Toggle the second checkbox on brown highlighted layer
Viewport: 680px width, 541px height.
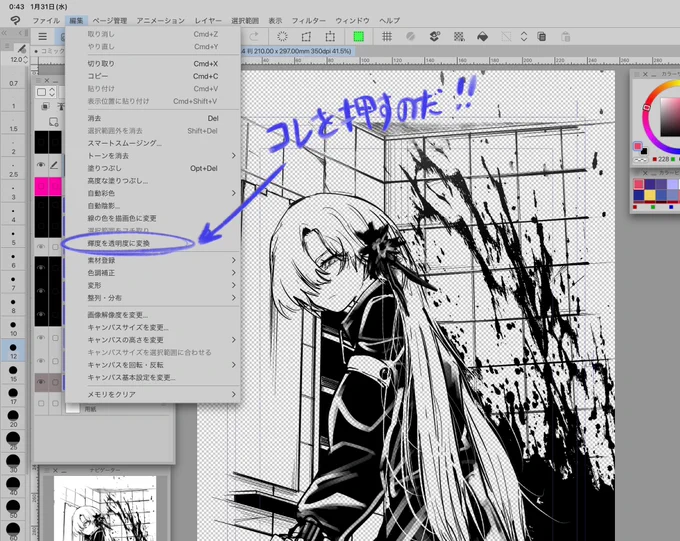pyautogui.click(x=55, y=382)
